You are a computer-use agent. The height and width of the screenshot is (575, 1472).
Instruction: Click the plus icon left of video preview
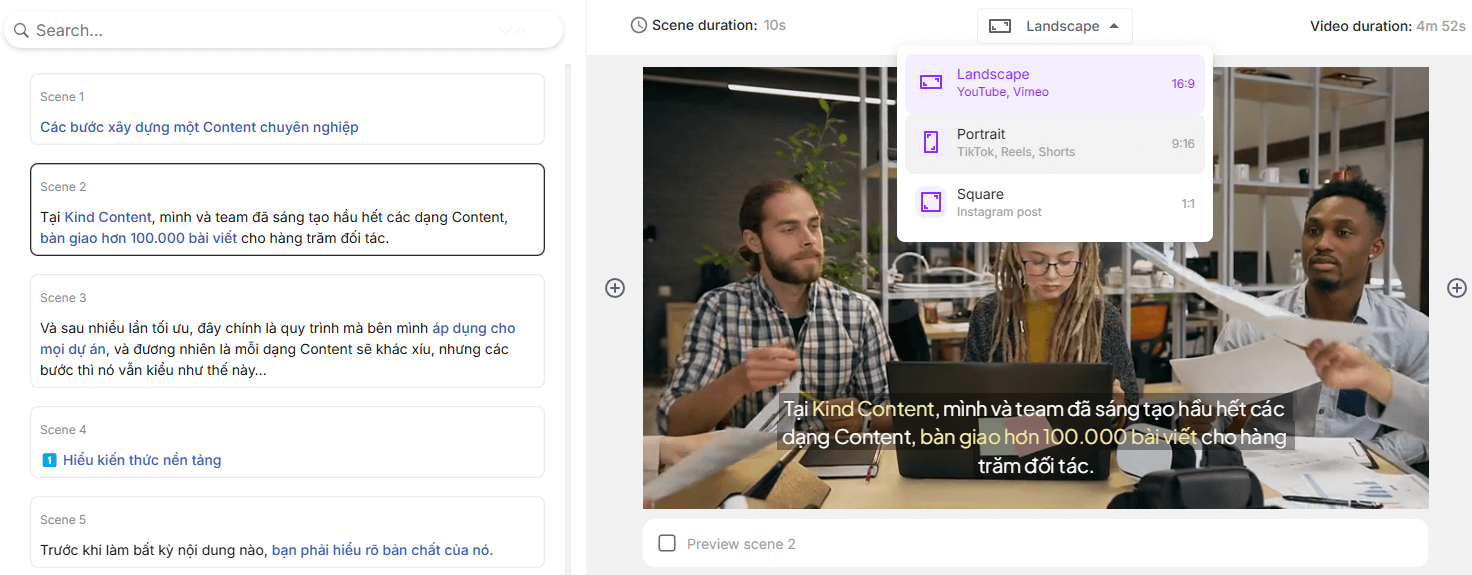[615, 288]
